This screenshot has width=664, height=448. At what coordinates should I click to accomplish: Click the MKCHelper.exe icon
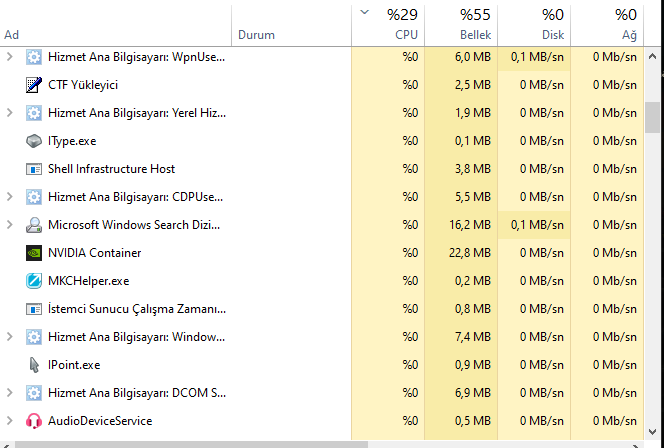pos(34,281)
